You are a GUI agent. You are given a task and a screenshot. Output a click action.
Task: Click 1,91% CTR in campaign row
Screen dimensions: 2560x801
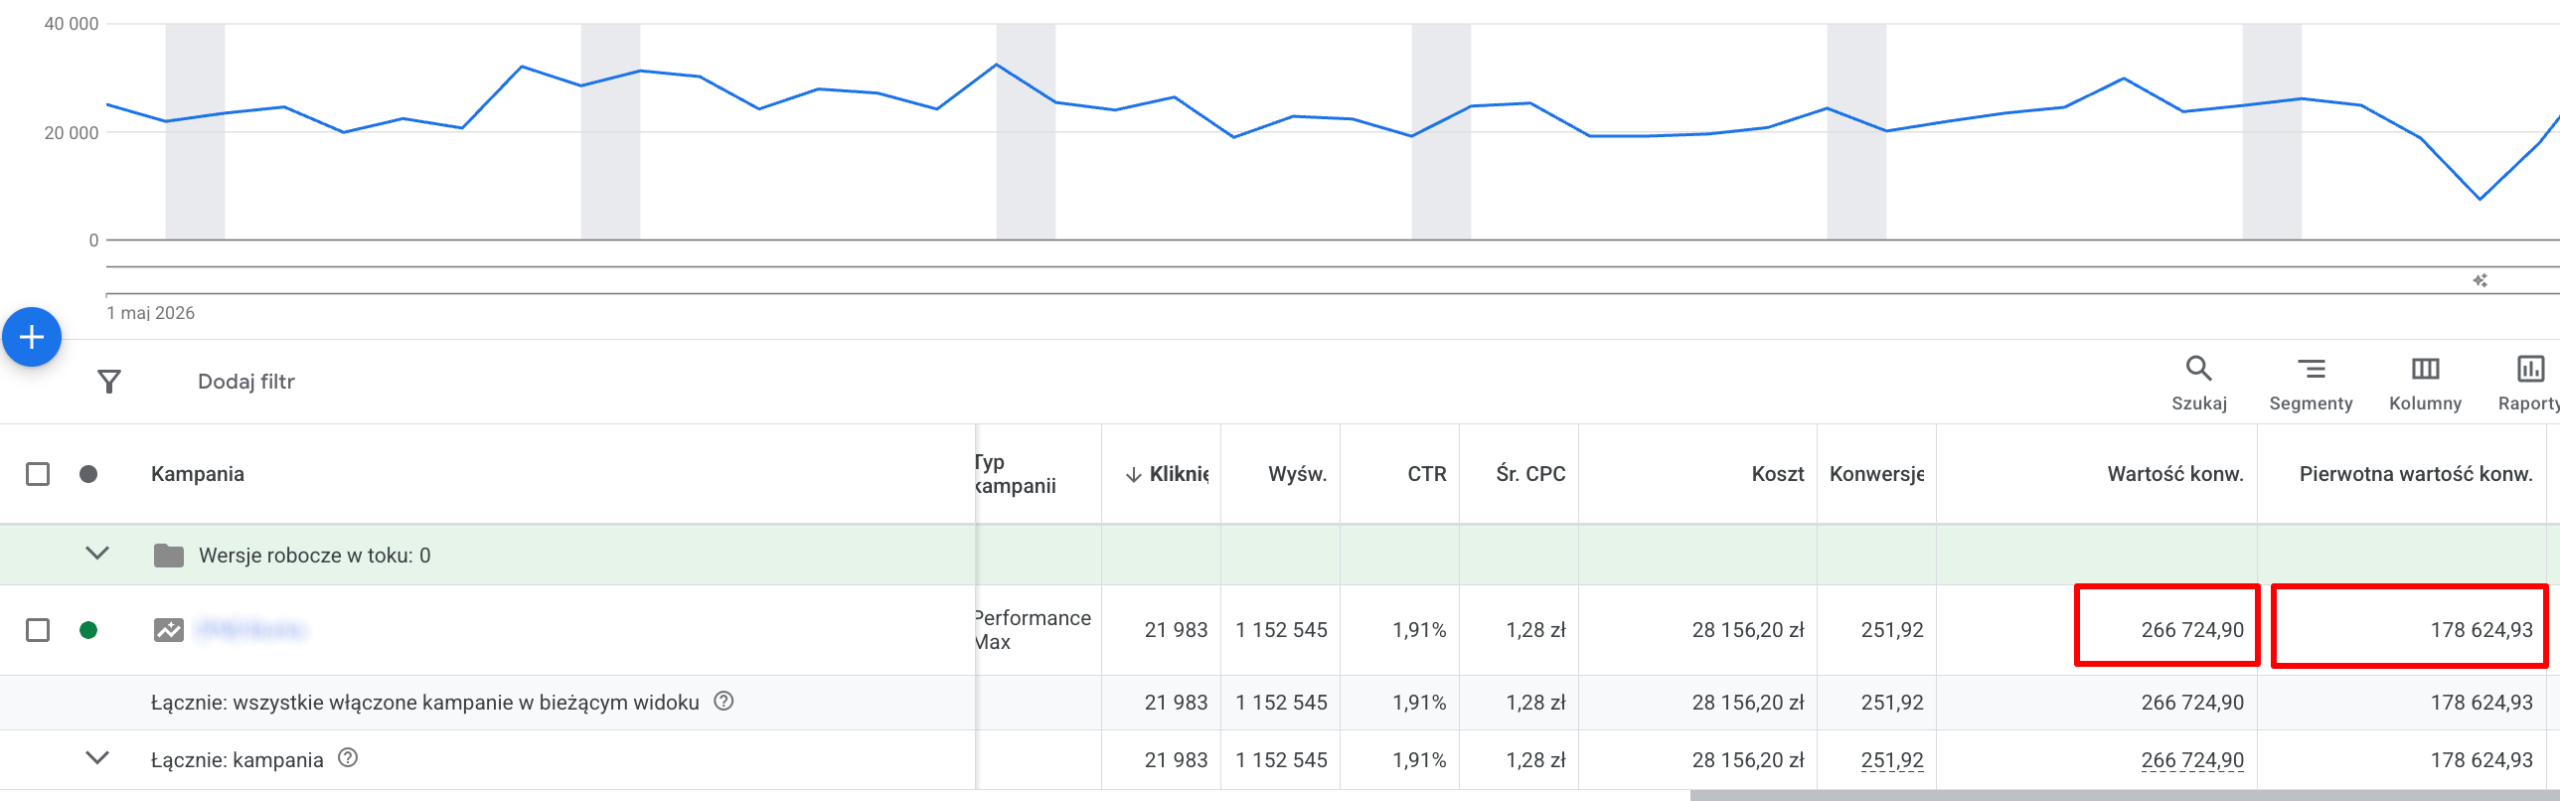[1419, 630]
